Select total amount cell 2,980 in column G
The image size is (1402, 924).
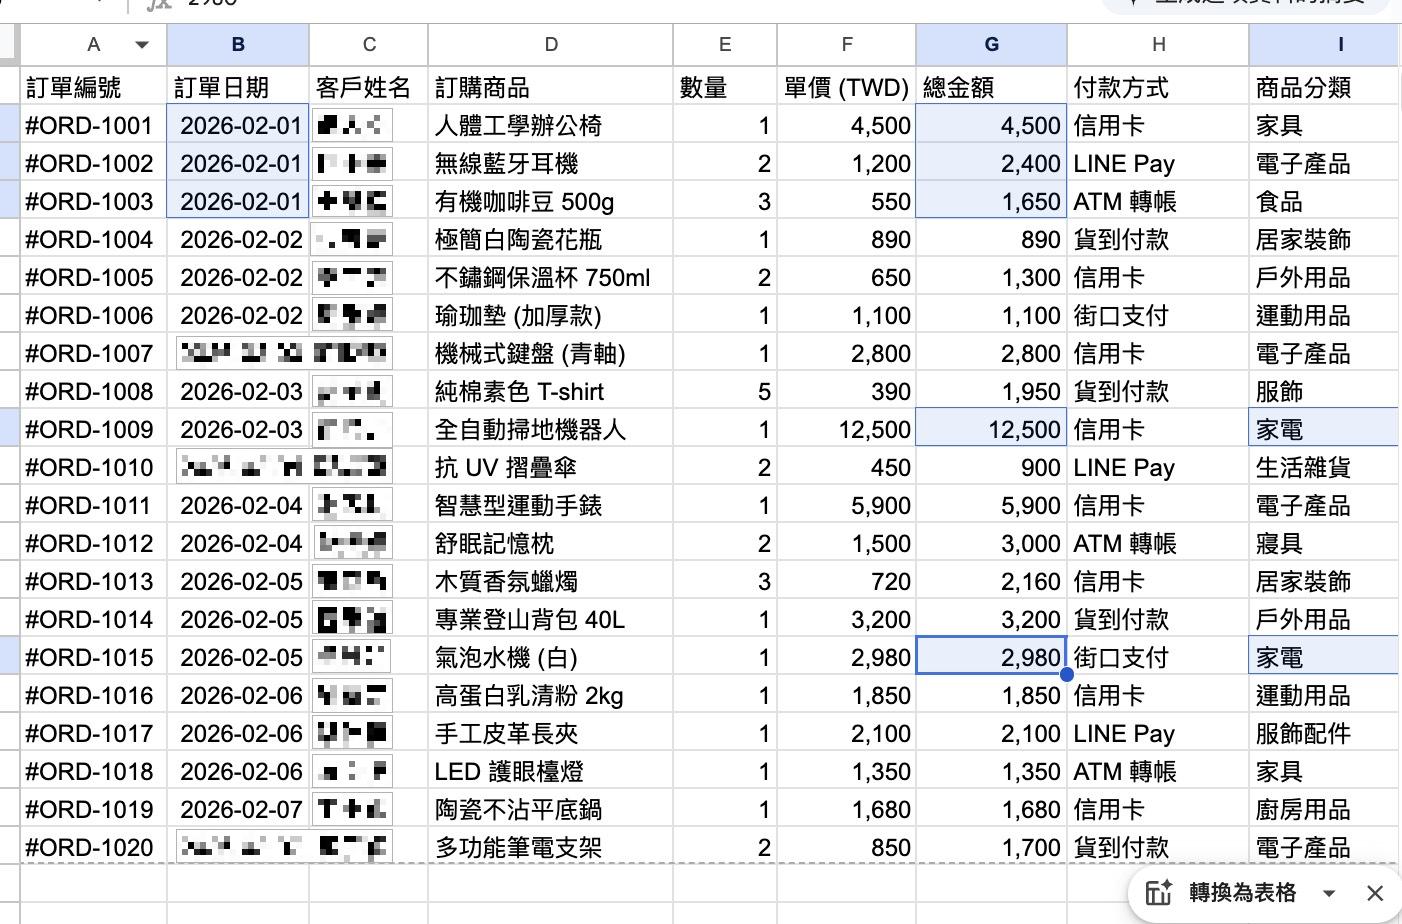(991, 657)
